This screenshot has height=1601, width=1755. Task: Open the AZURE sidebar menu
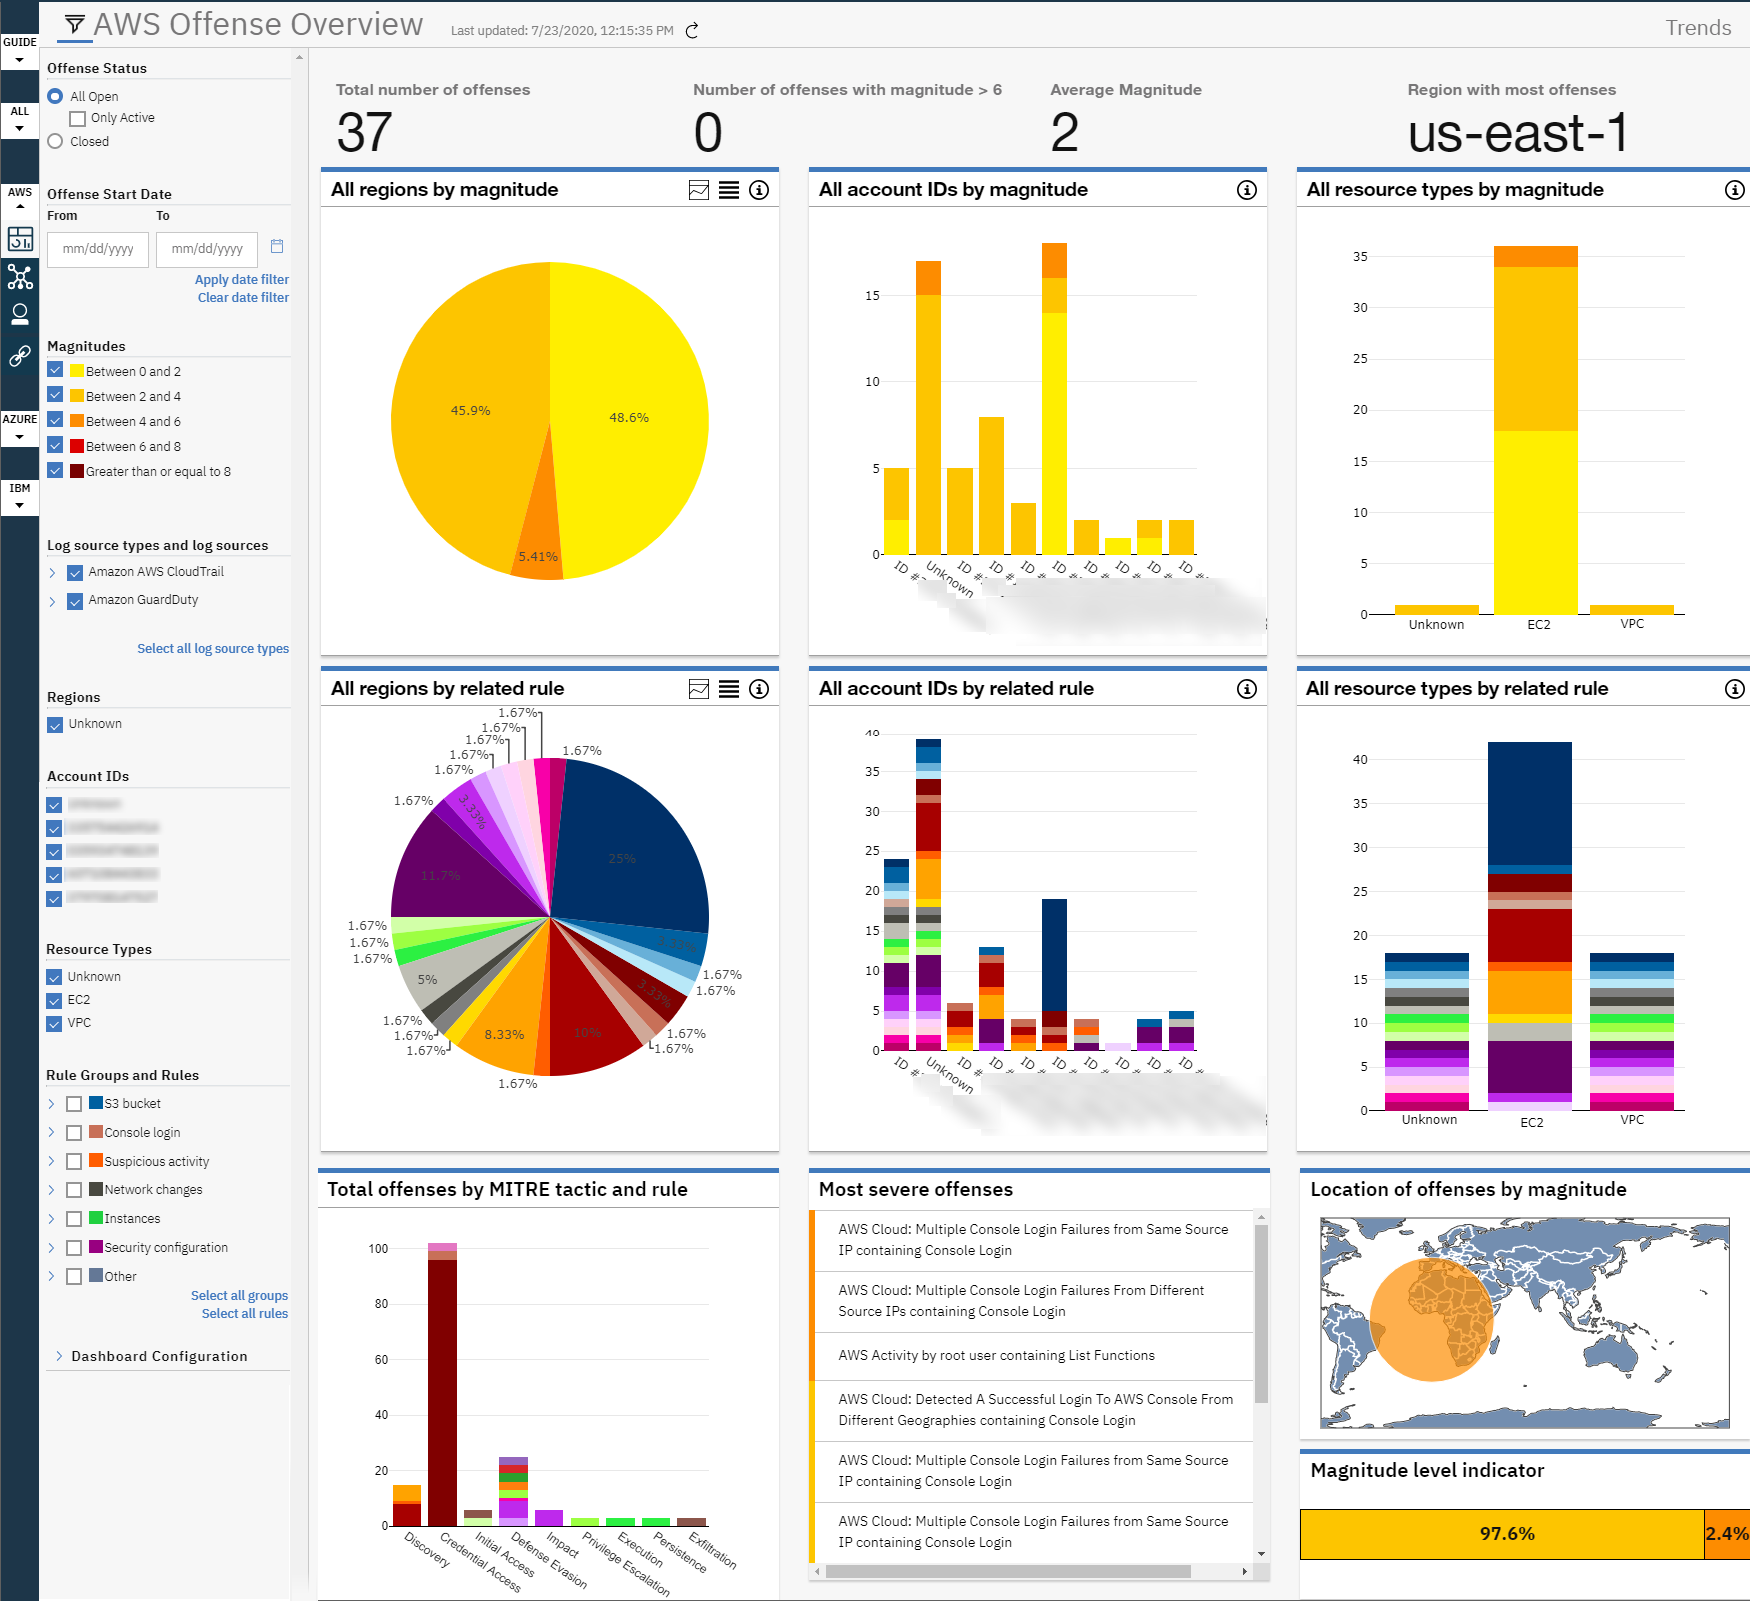point(20,428)
